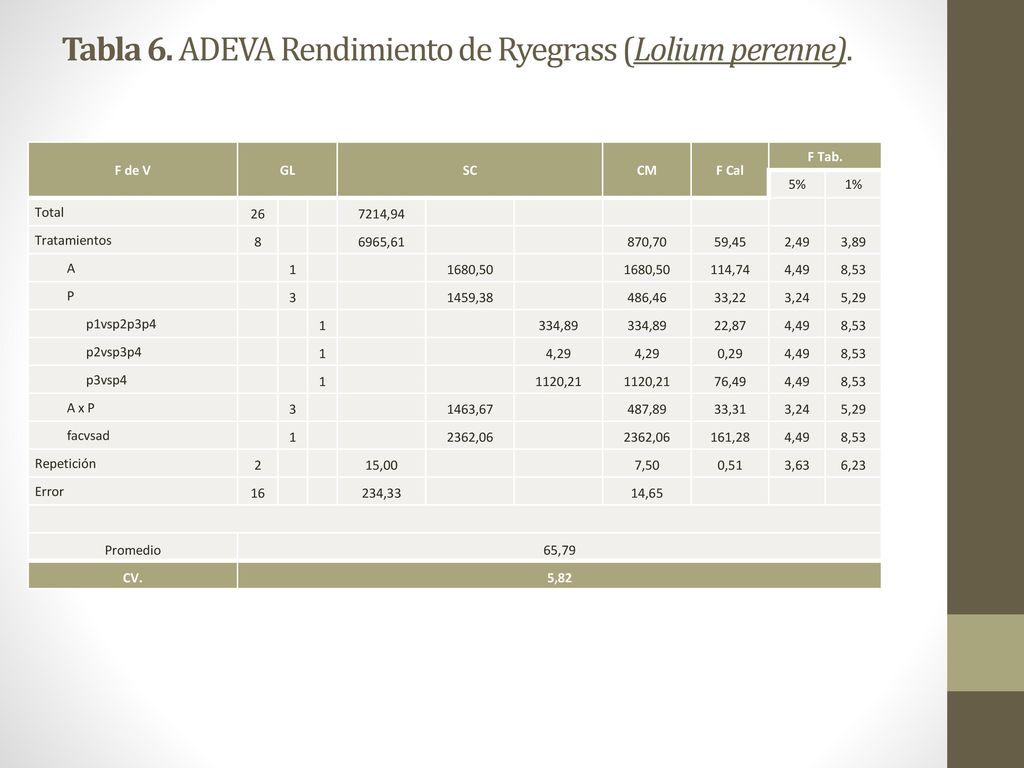Screen dimensions: 1024x768
Task: Click the GL value '16'
Action: click(x=257, y=493)
